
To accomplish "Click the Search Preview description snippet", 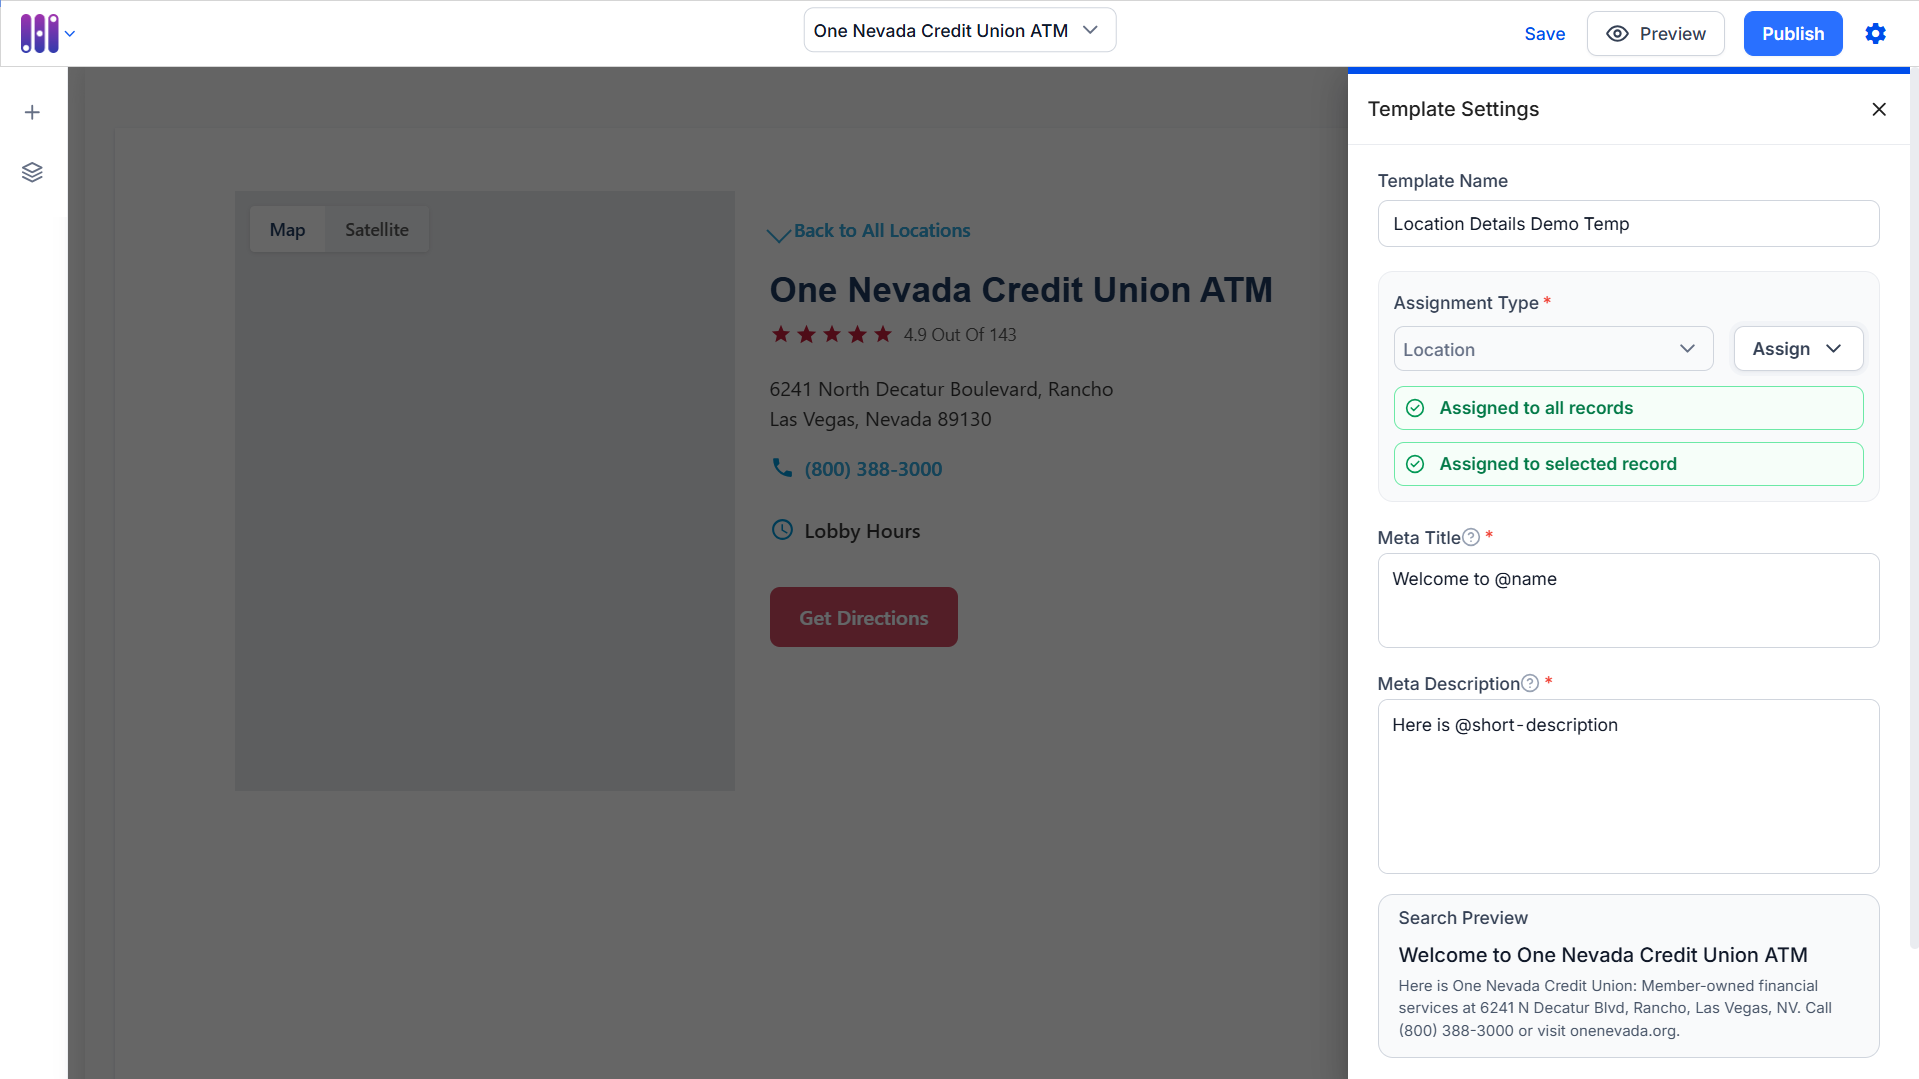I will click(1615, 1008).
